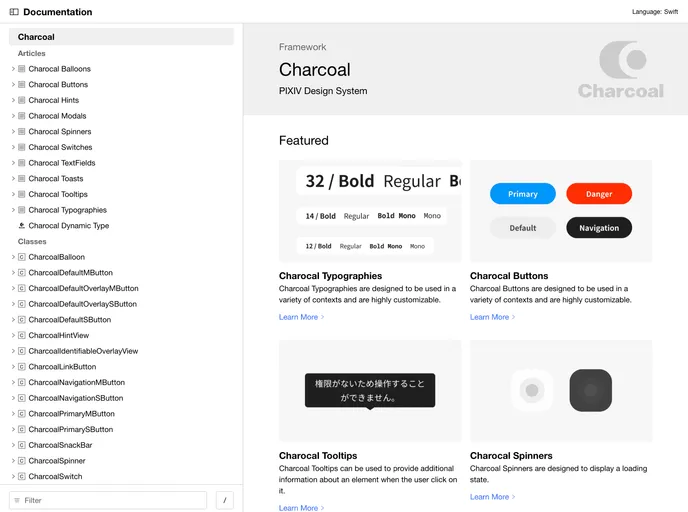Open the Spinners preview thumbnail
The width and height of the screenshot is (688, 512).
(x=561, y=390)
